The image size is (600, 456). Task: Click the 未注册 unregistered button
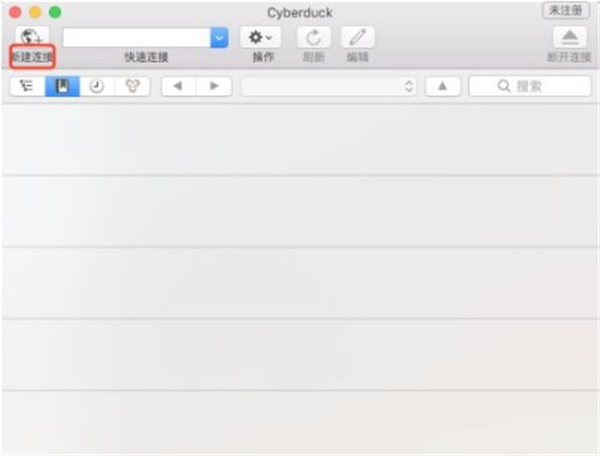566,10
